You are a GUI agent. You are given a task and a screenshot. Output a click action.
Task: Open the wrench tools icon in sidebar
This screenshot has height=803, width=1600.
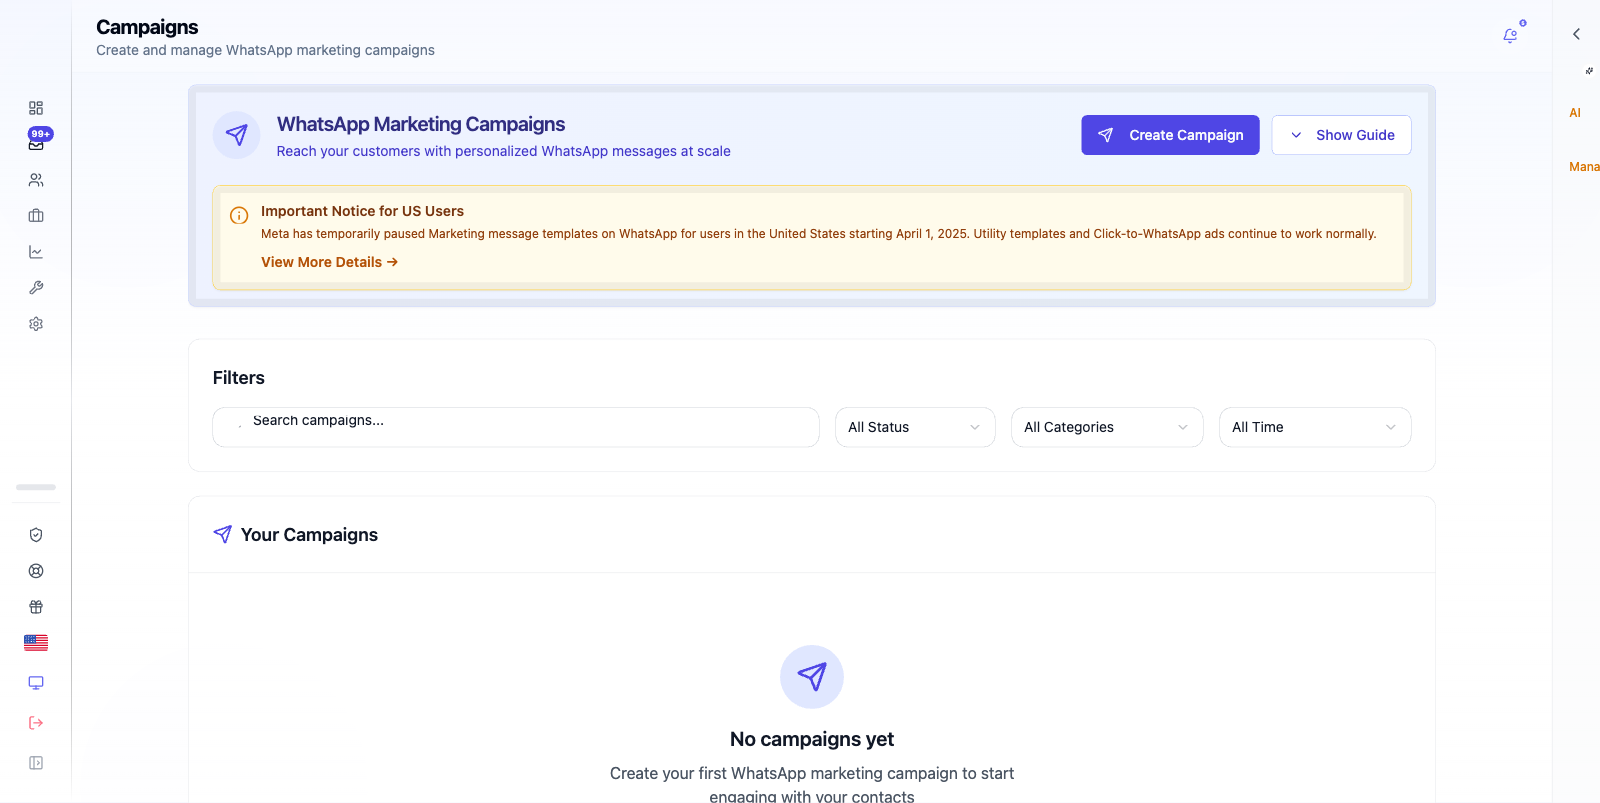point(36,288)
